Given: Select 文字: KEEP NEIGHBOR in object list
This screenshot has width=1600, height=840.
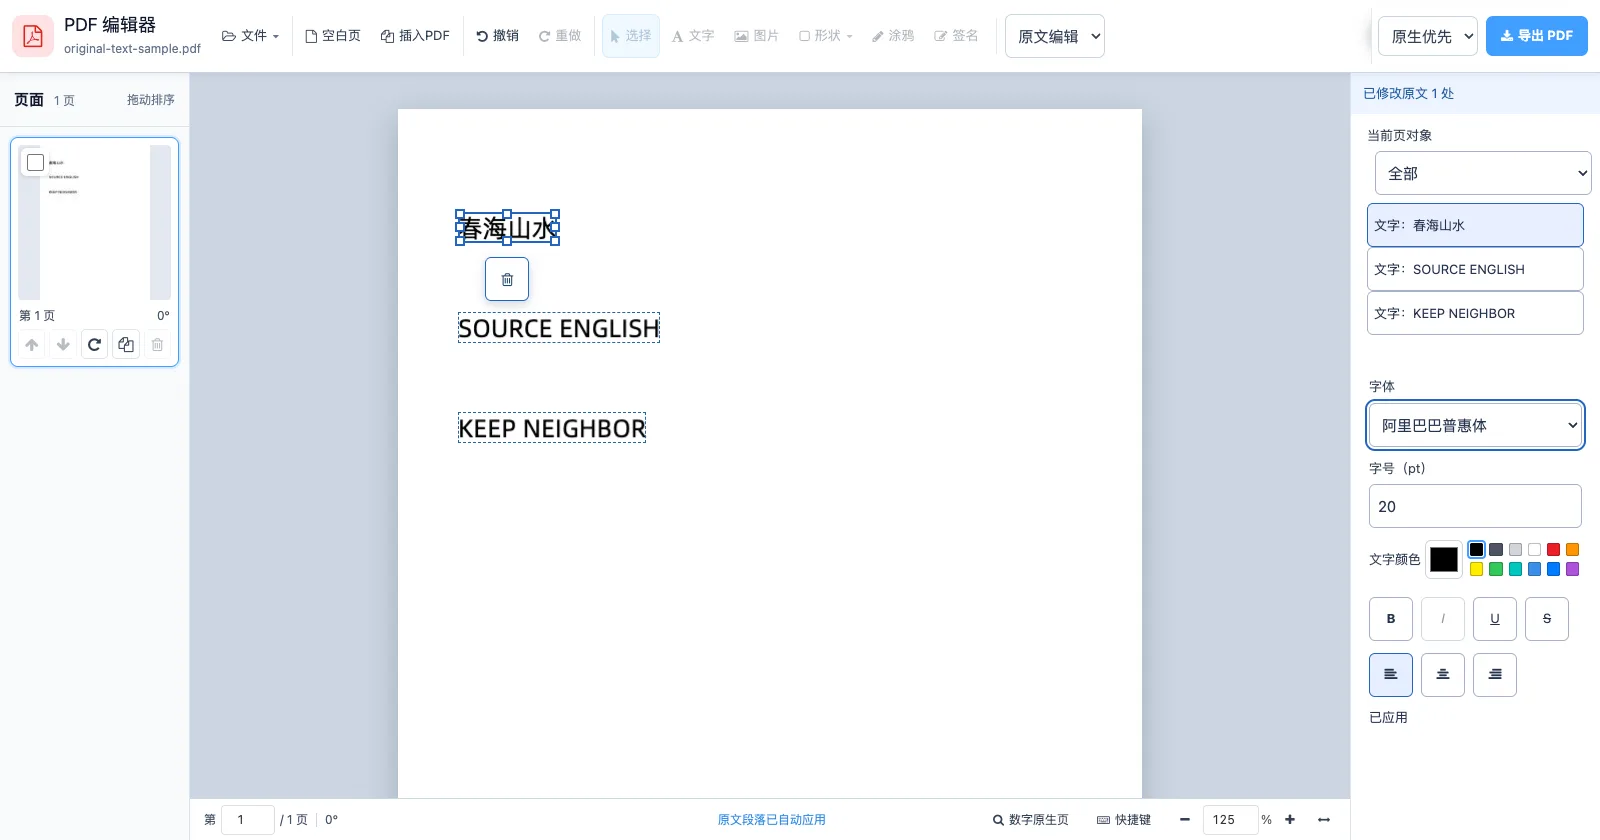Looking at the screenshot, I should pyautogui.click(x=1476, y=313).
